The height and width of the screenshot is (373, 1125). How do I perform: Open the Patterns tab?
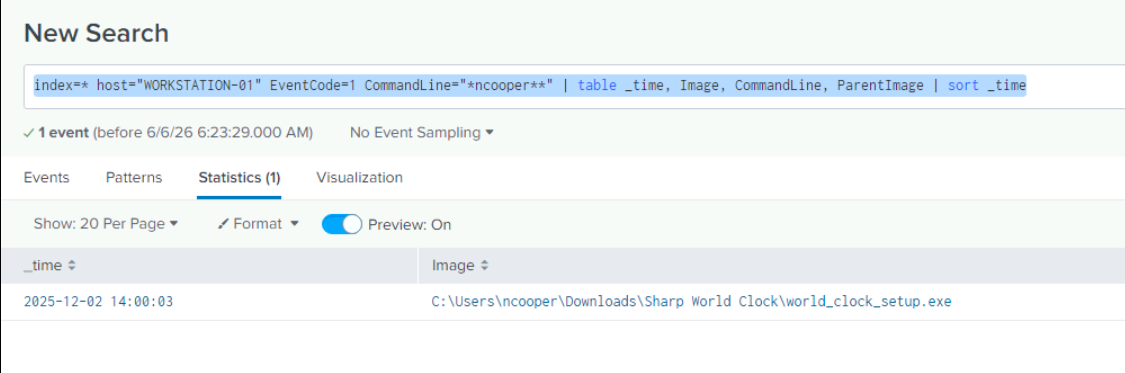(134, 177)
